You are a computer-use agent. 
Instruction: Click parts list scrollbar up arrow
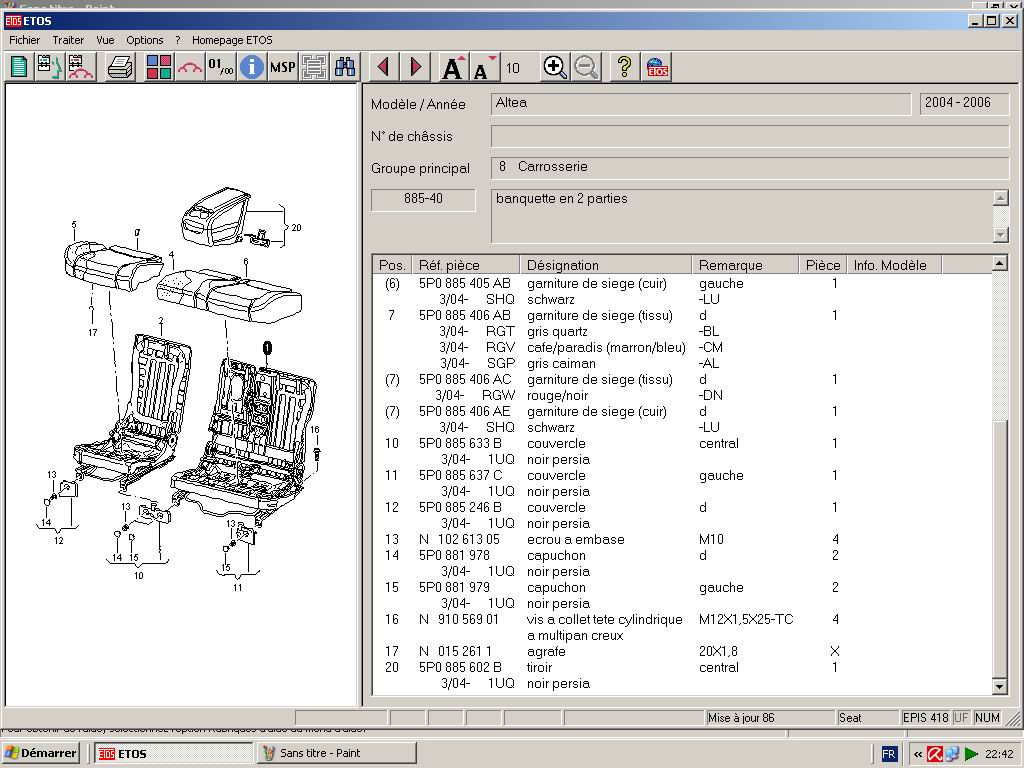click(x=999, y=264)
